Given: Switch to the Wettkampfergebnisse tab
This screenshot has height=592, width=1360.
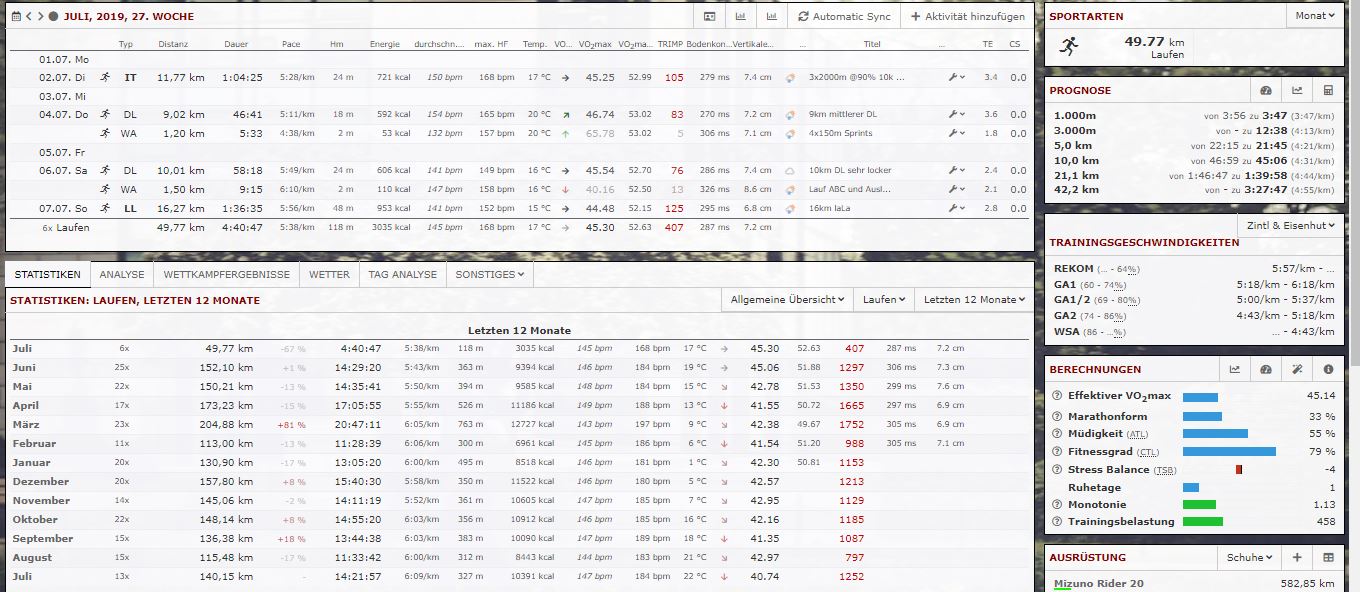Looking at the screenshot, I should click(226, 274).
